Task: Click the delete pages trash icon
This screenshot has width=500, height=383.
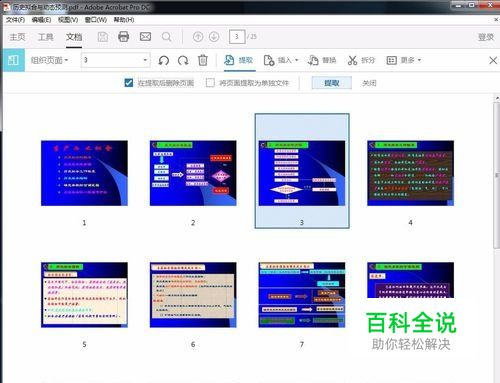Action: [203, 60]
